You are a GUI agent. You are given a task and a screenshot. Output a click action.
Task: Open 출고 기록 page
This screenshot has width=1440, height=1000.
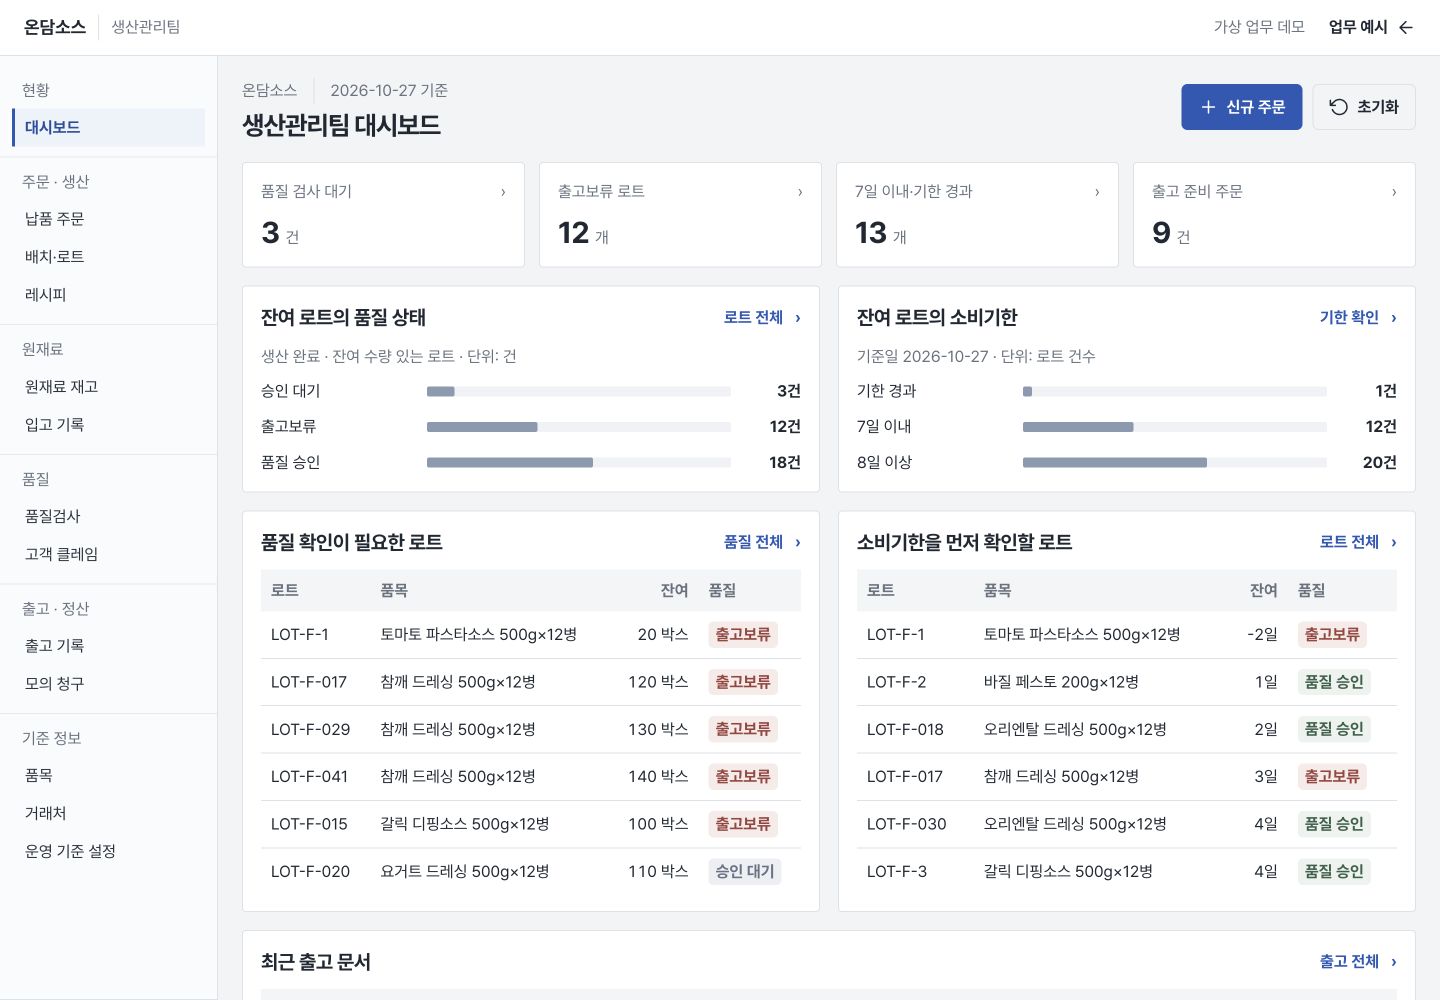coord(108,646)
